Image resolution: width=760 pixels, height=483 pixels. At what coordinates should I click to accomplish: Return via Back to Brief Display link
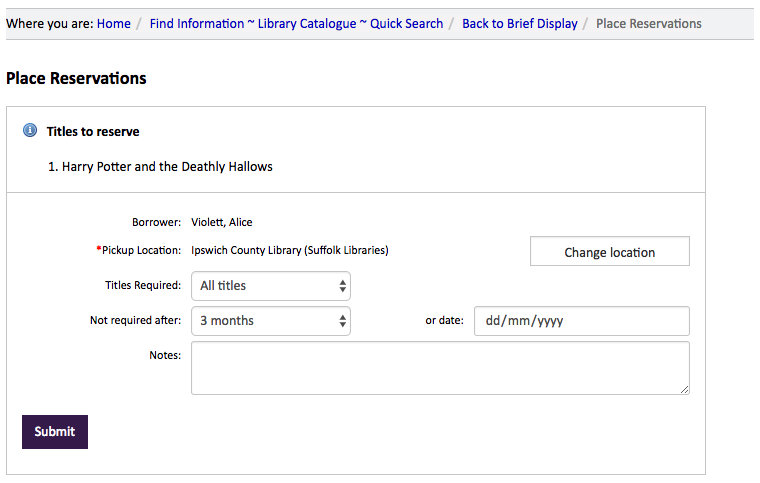[x=519, y=23]
